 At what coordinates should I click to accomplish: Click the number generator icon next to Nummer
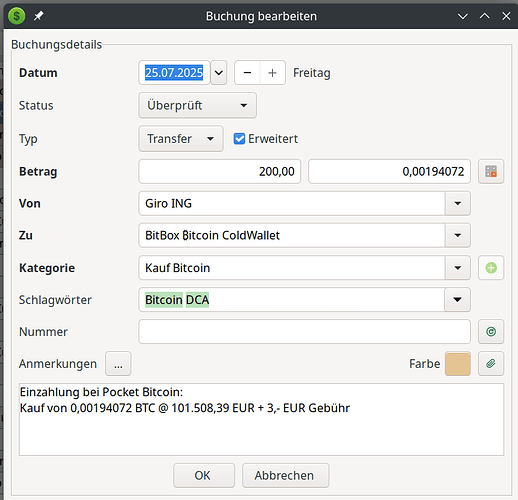pos(491,332)
